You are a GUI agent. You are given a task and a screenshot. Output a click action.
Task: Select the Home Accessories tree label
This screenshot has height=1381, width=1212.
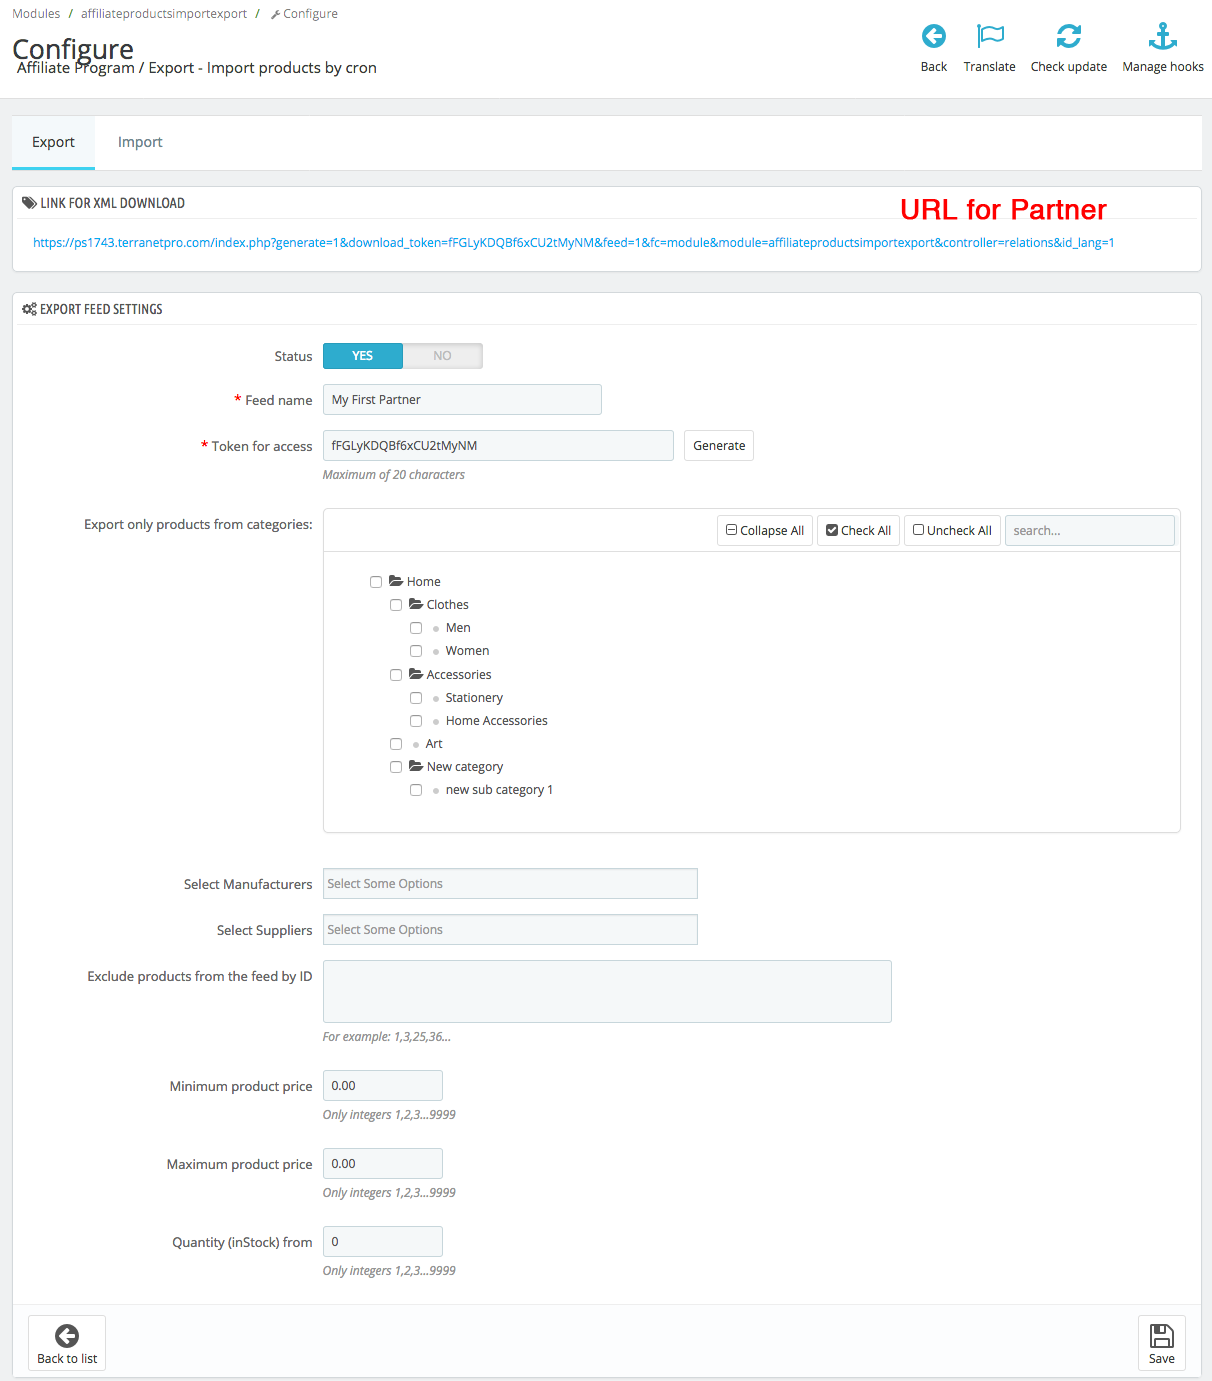tap(497, 721)
